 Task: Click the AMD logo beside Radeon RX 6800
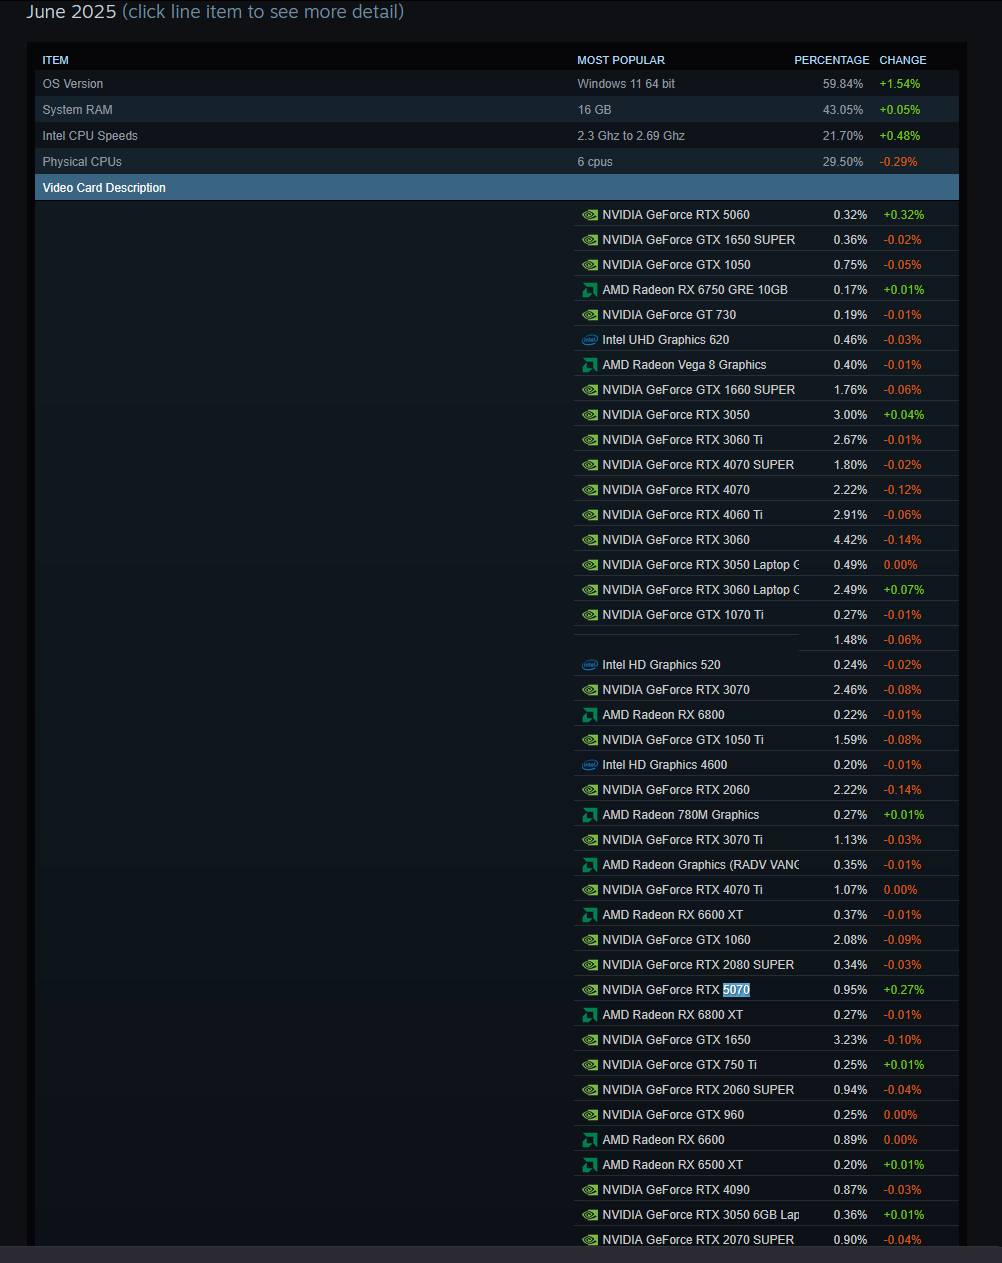click(x=590, y=715)
